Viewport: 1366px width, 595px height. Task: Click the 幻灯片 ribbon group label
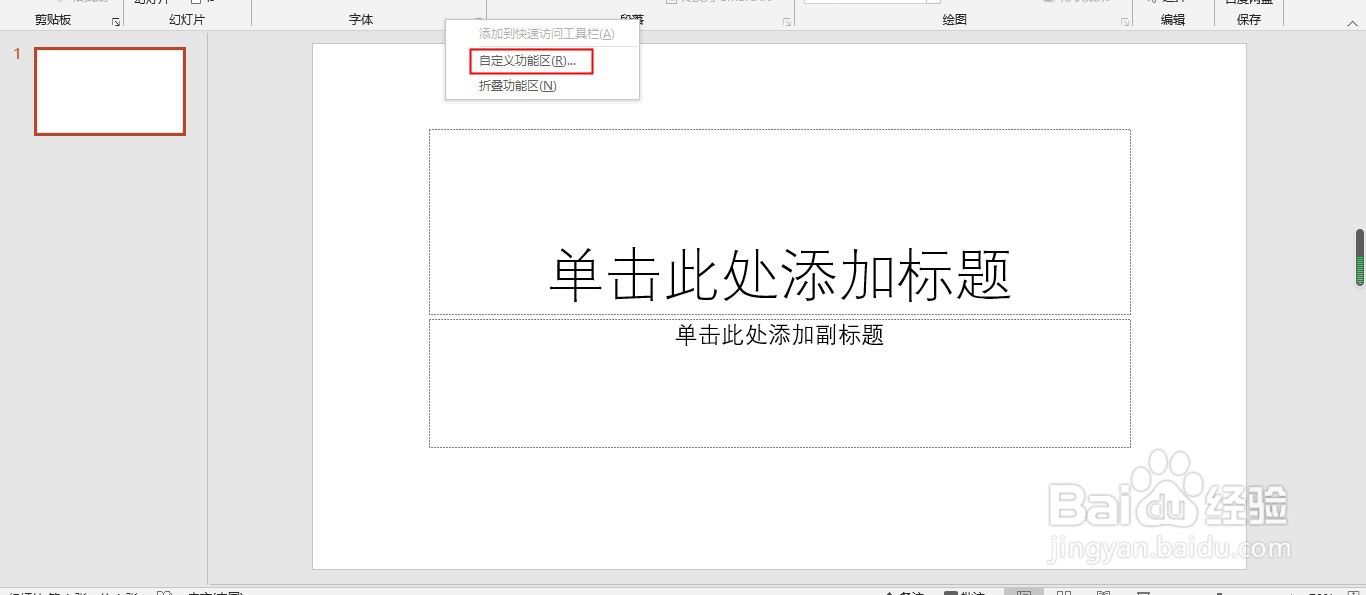click(187, 20)
